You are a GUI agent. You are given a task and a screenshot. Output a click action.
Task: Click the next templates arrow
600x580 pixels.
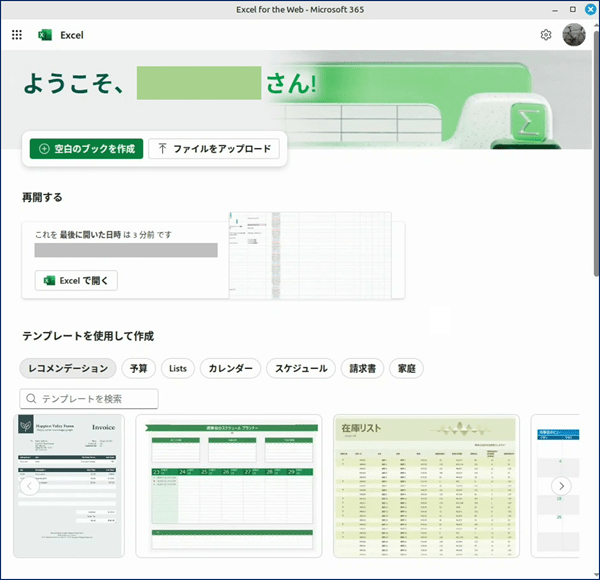coord(561,486)
